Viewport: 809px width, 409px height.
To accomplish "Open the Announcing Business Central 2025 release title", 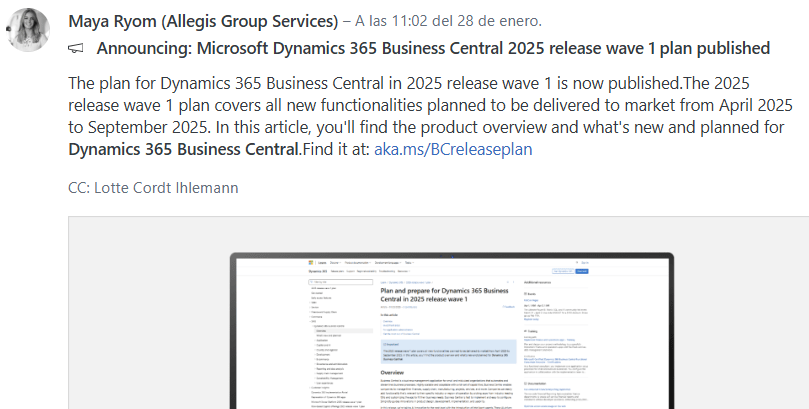I will [433, 48].
